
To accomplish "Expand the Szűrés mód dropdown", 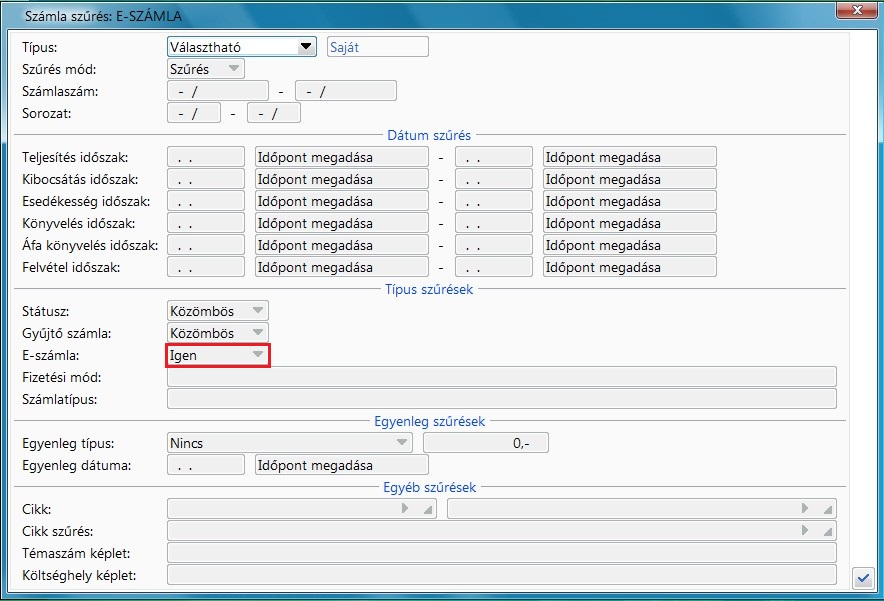I will (233, 69).
